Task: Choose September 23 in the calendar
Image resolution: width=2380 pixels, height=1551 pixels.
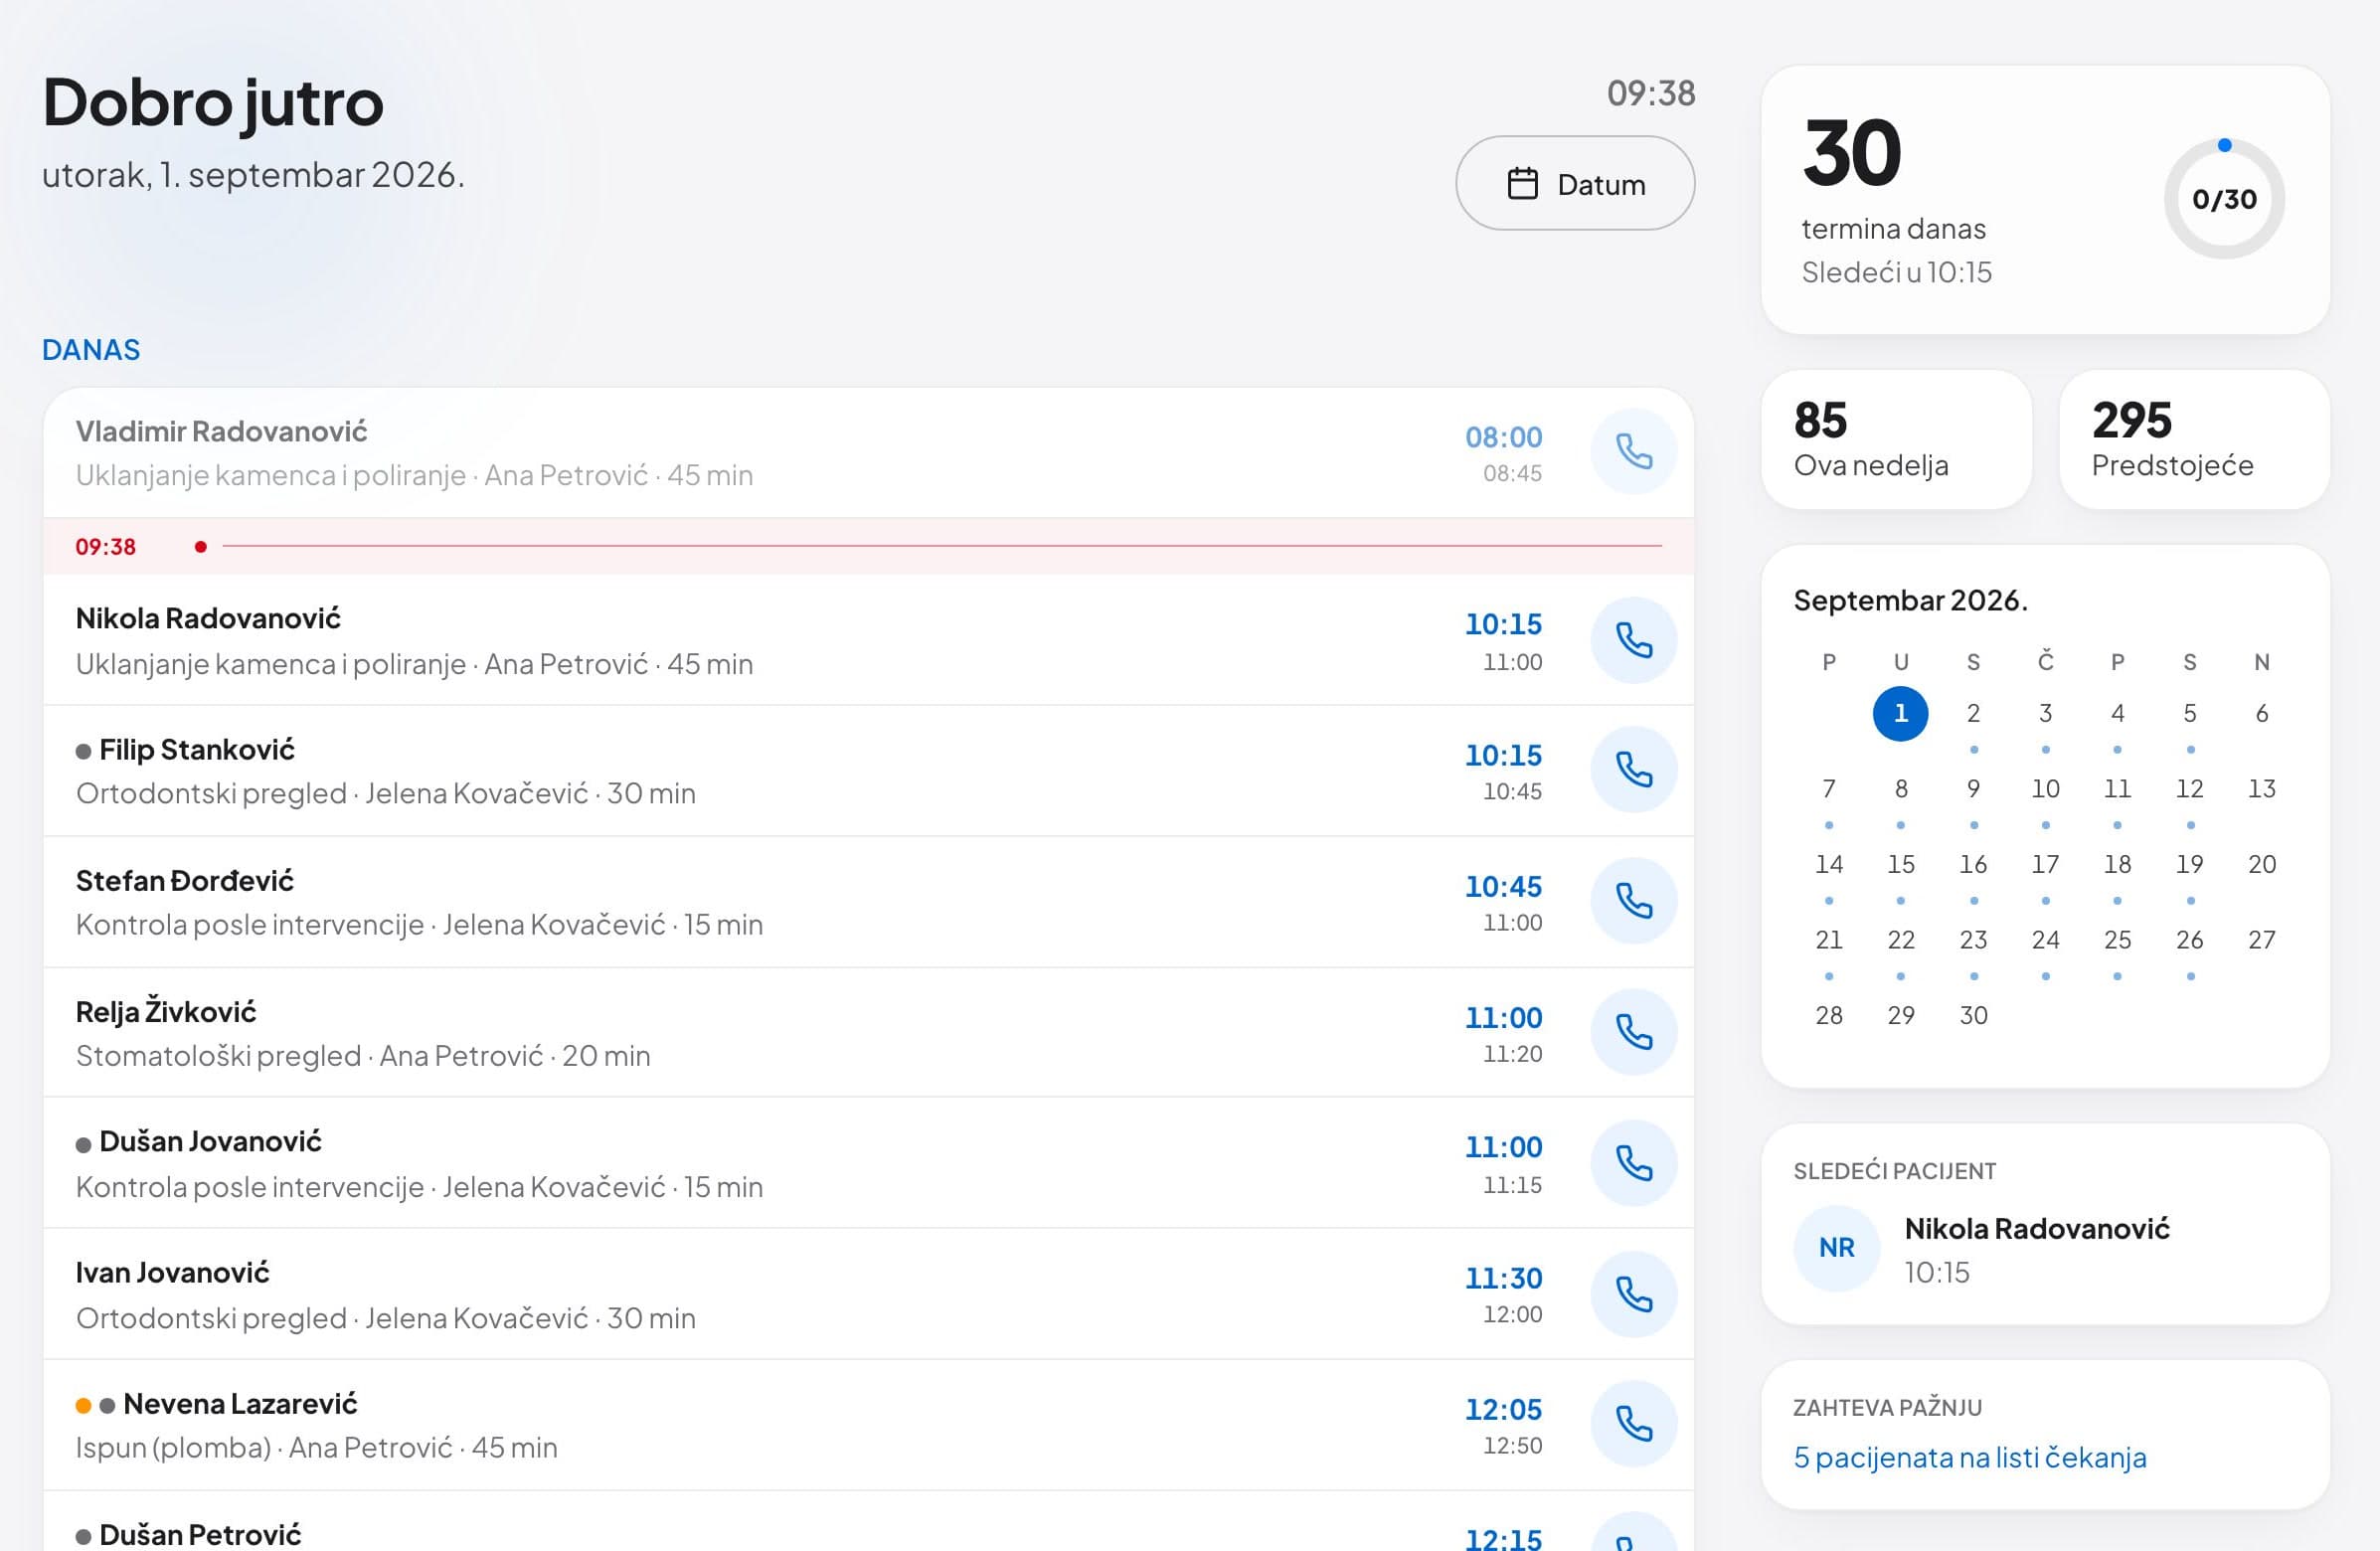Action: tap(1973, 940)
